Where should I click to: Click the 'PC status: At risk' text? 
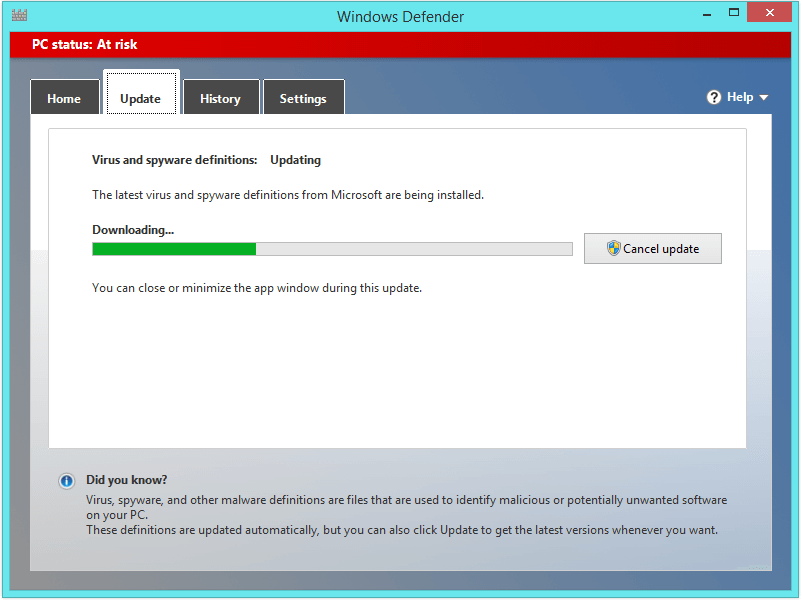(84, 45)
